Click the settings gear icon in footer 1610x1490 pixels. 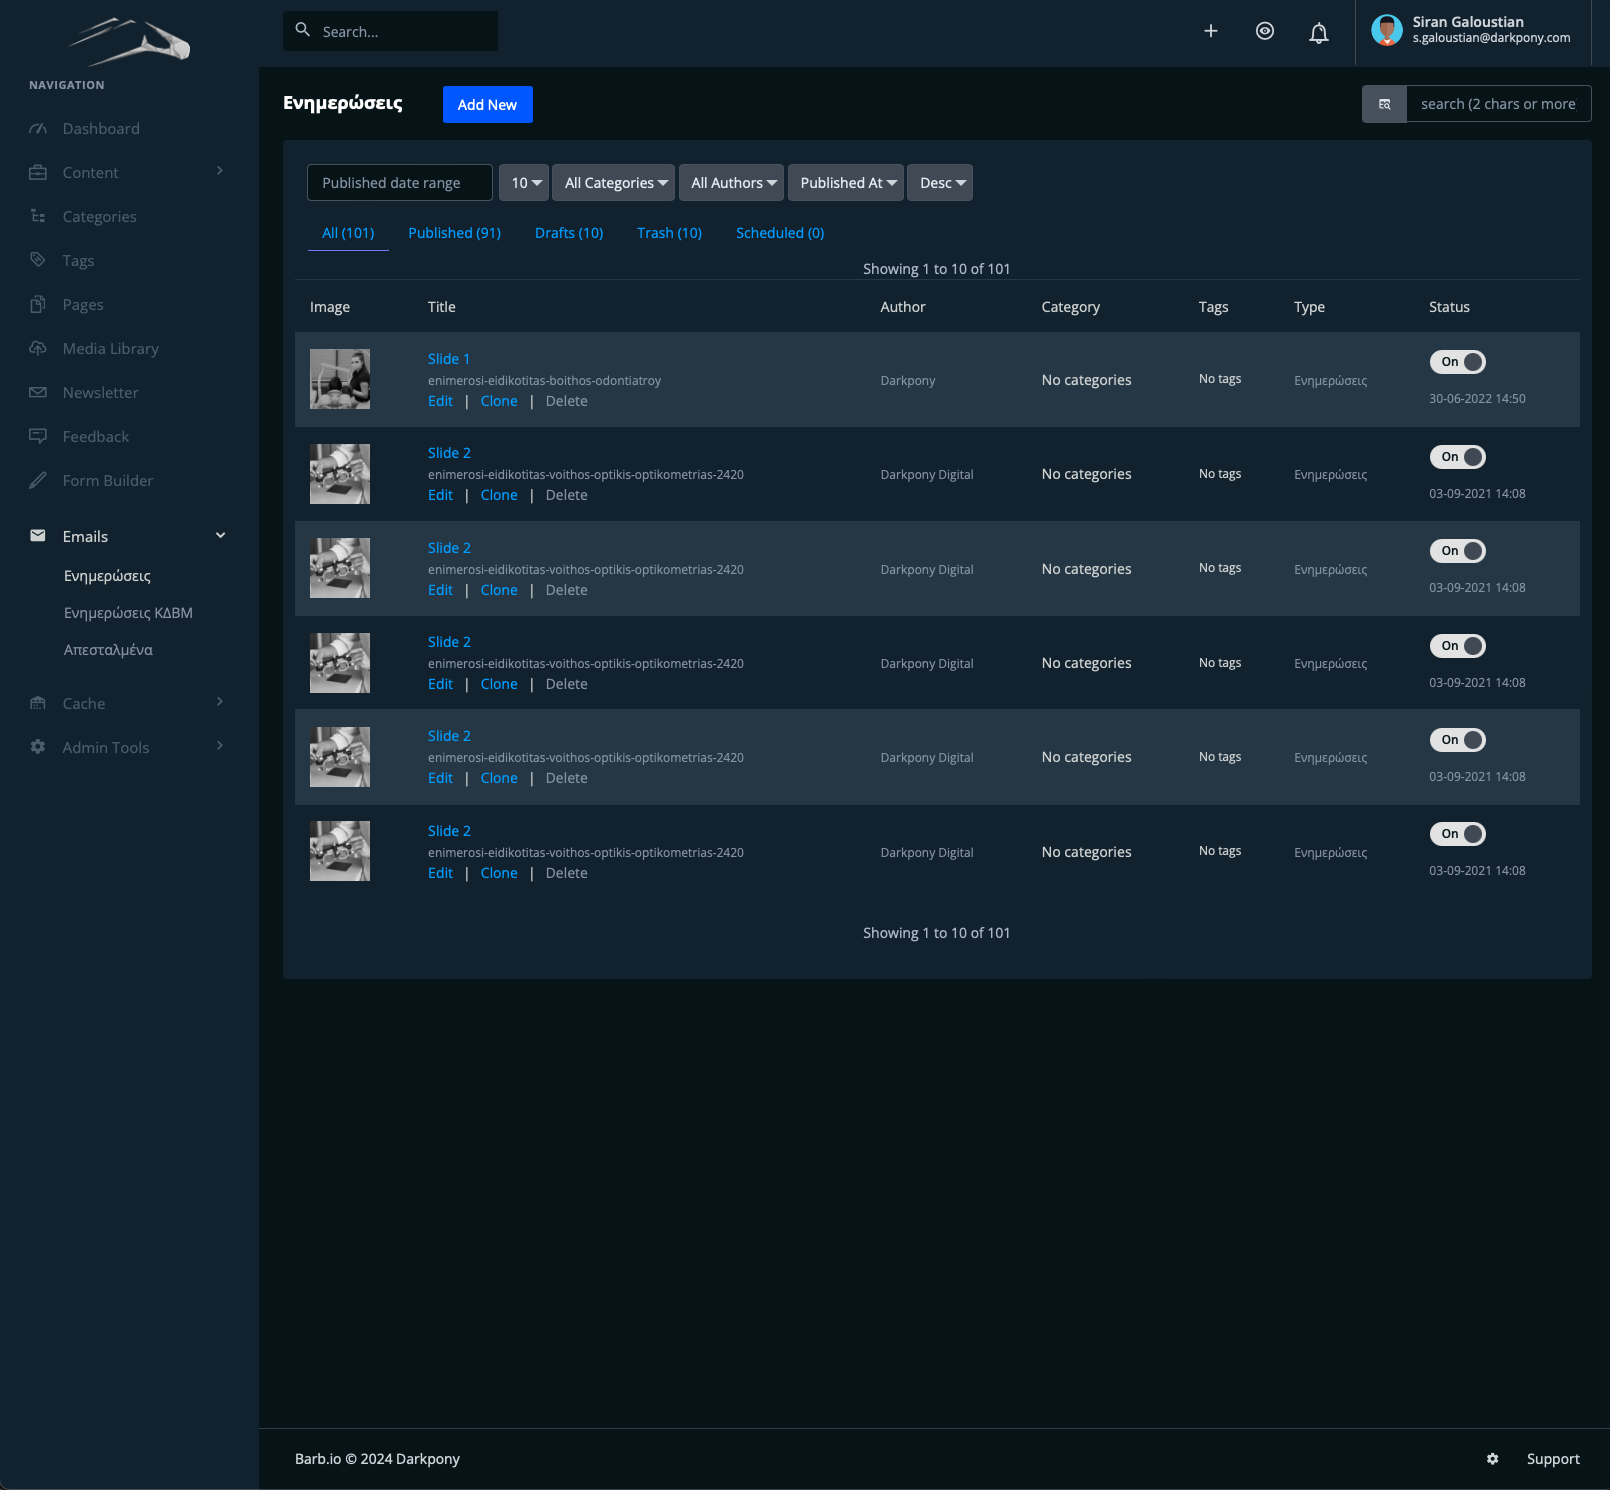[x=1492, y=1459]
